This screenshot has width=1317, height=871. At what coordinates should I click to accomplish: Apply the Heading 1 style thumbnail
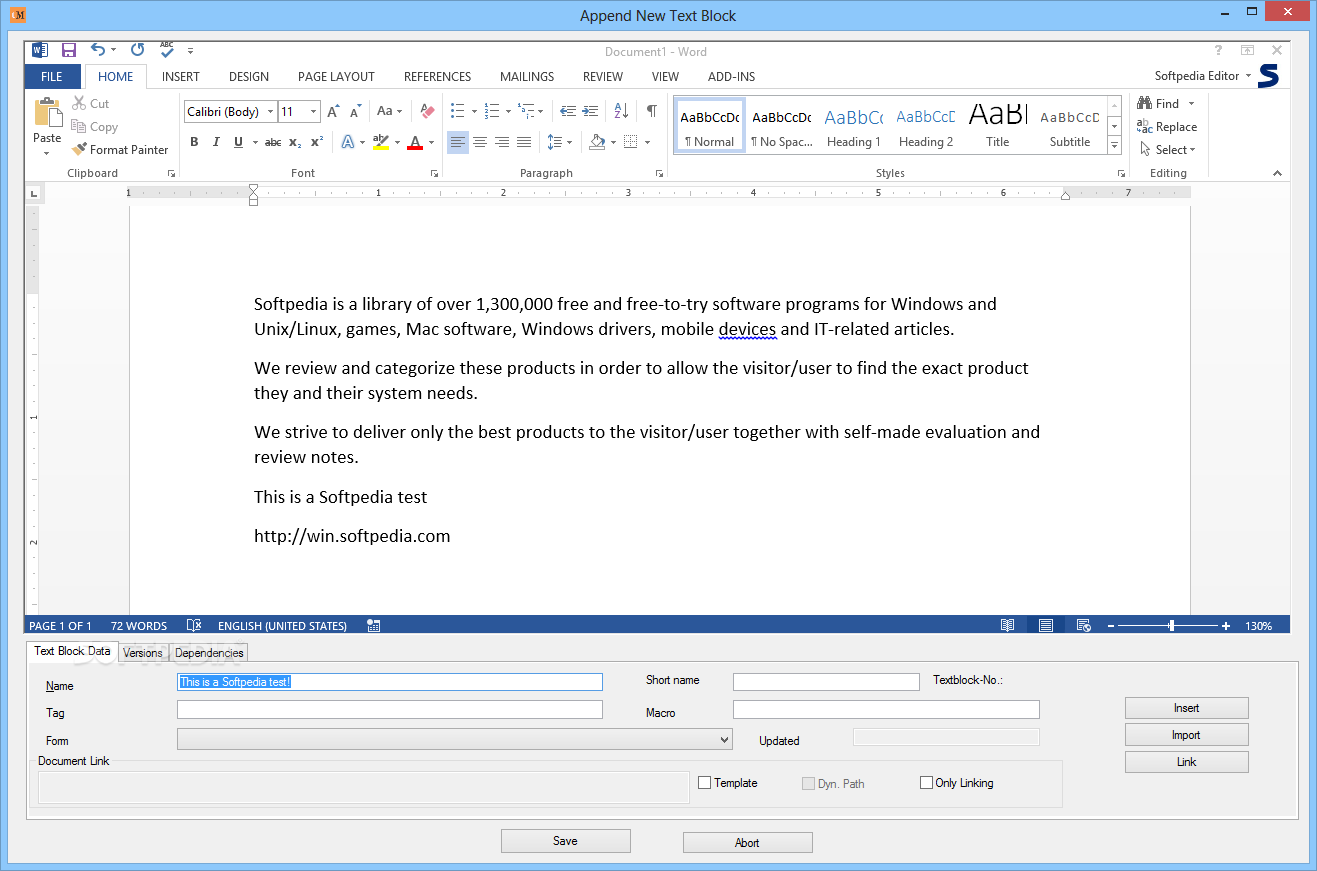(853, 125)
